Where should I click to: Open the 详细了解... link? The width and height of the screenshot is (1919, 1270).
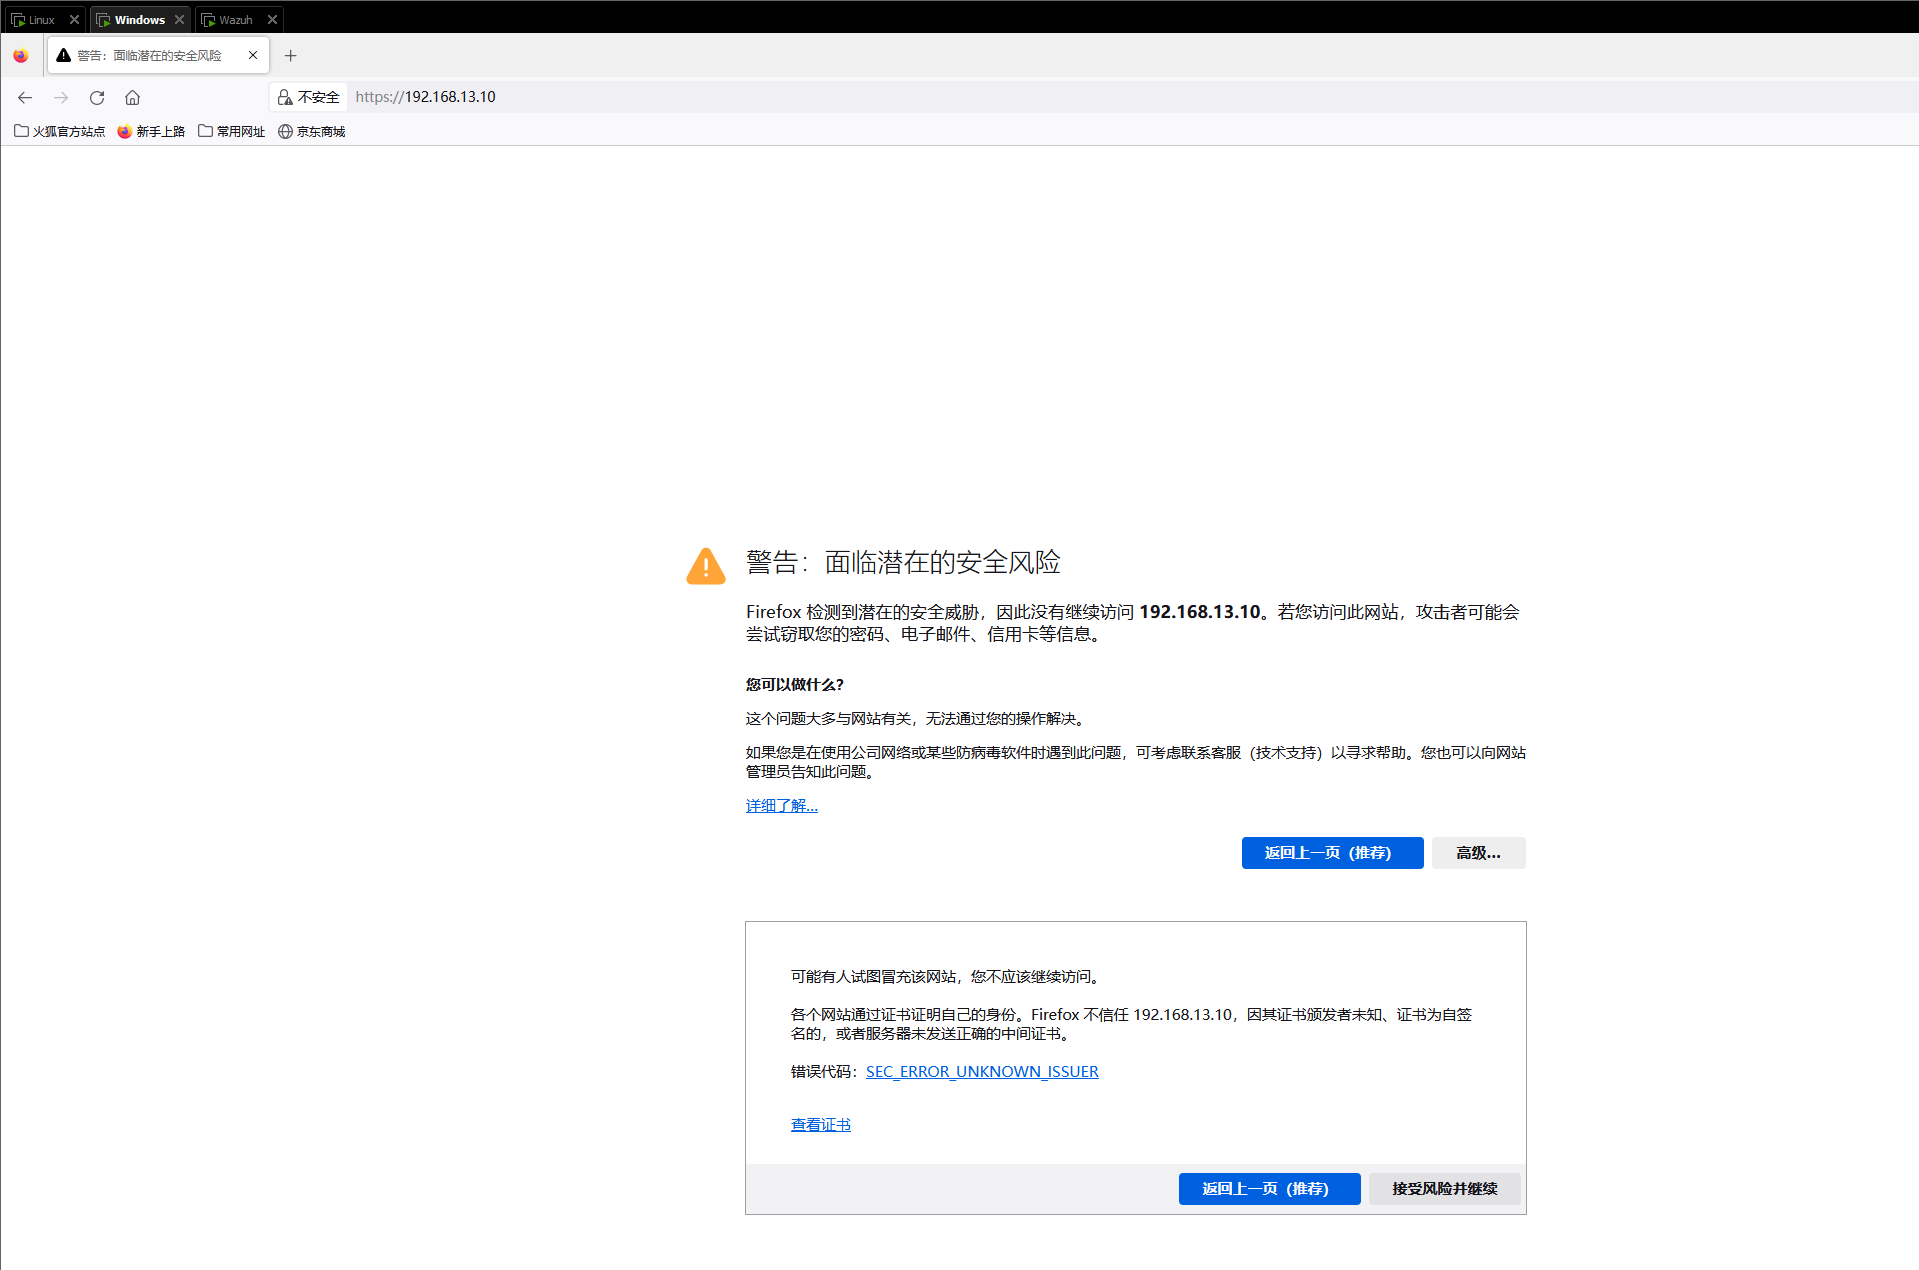(x=781, y=805)
